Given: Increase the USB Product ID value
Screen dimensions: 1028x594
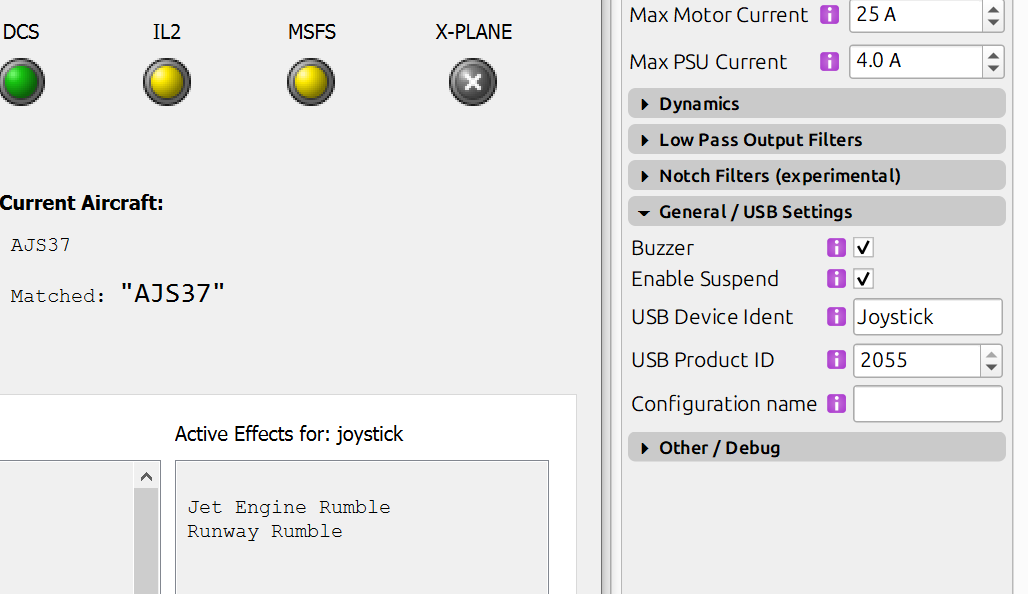Looking at the screenshot, I should click(x=991, y=352).
